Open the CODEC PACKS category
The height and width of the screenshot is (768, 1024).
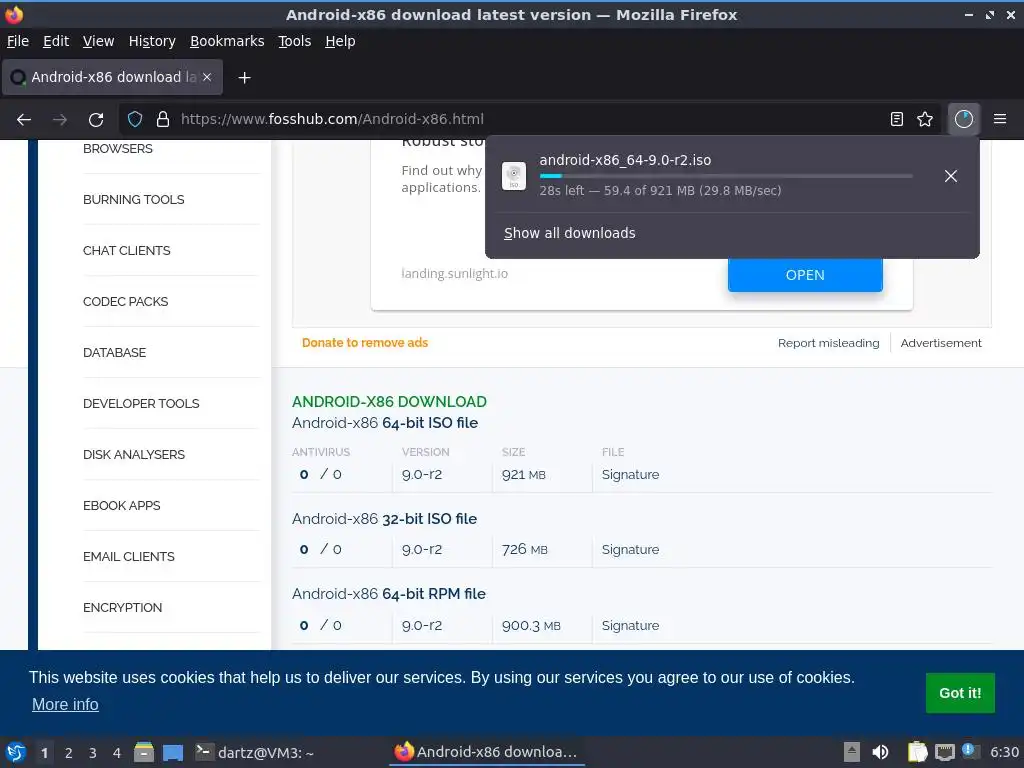(x=125, y=302)
